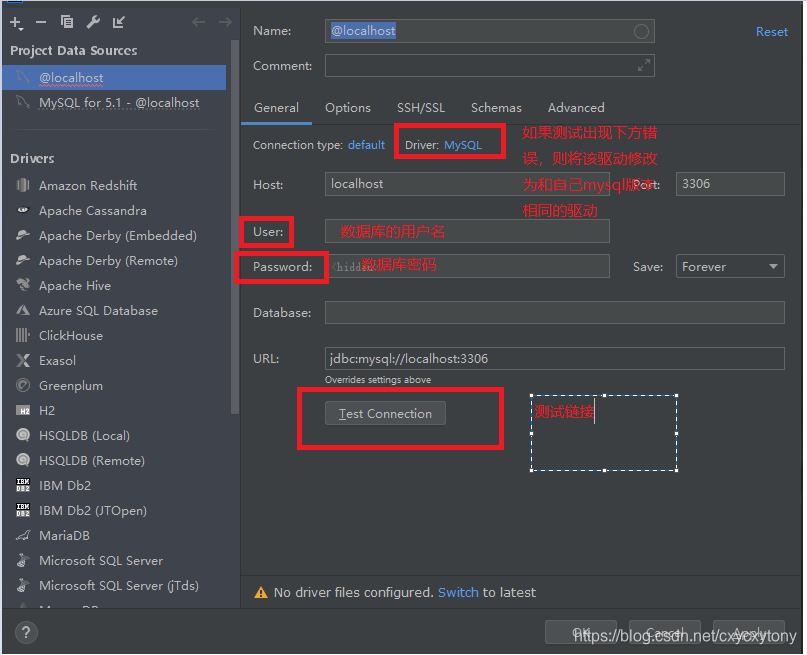Screen dimensions: 807x655
Task: Click Switch link for driver files
Action: (458, 593)
